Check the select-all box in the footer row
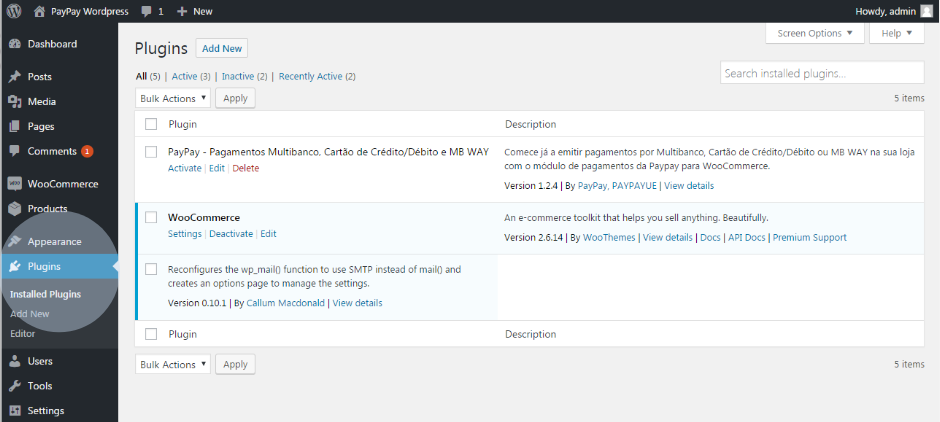The height and width of the screenshot is (422, 940). point(151,334)
